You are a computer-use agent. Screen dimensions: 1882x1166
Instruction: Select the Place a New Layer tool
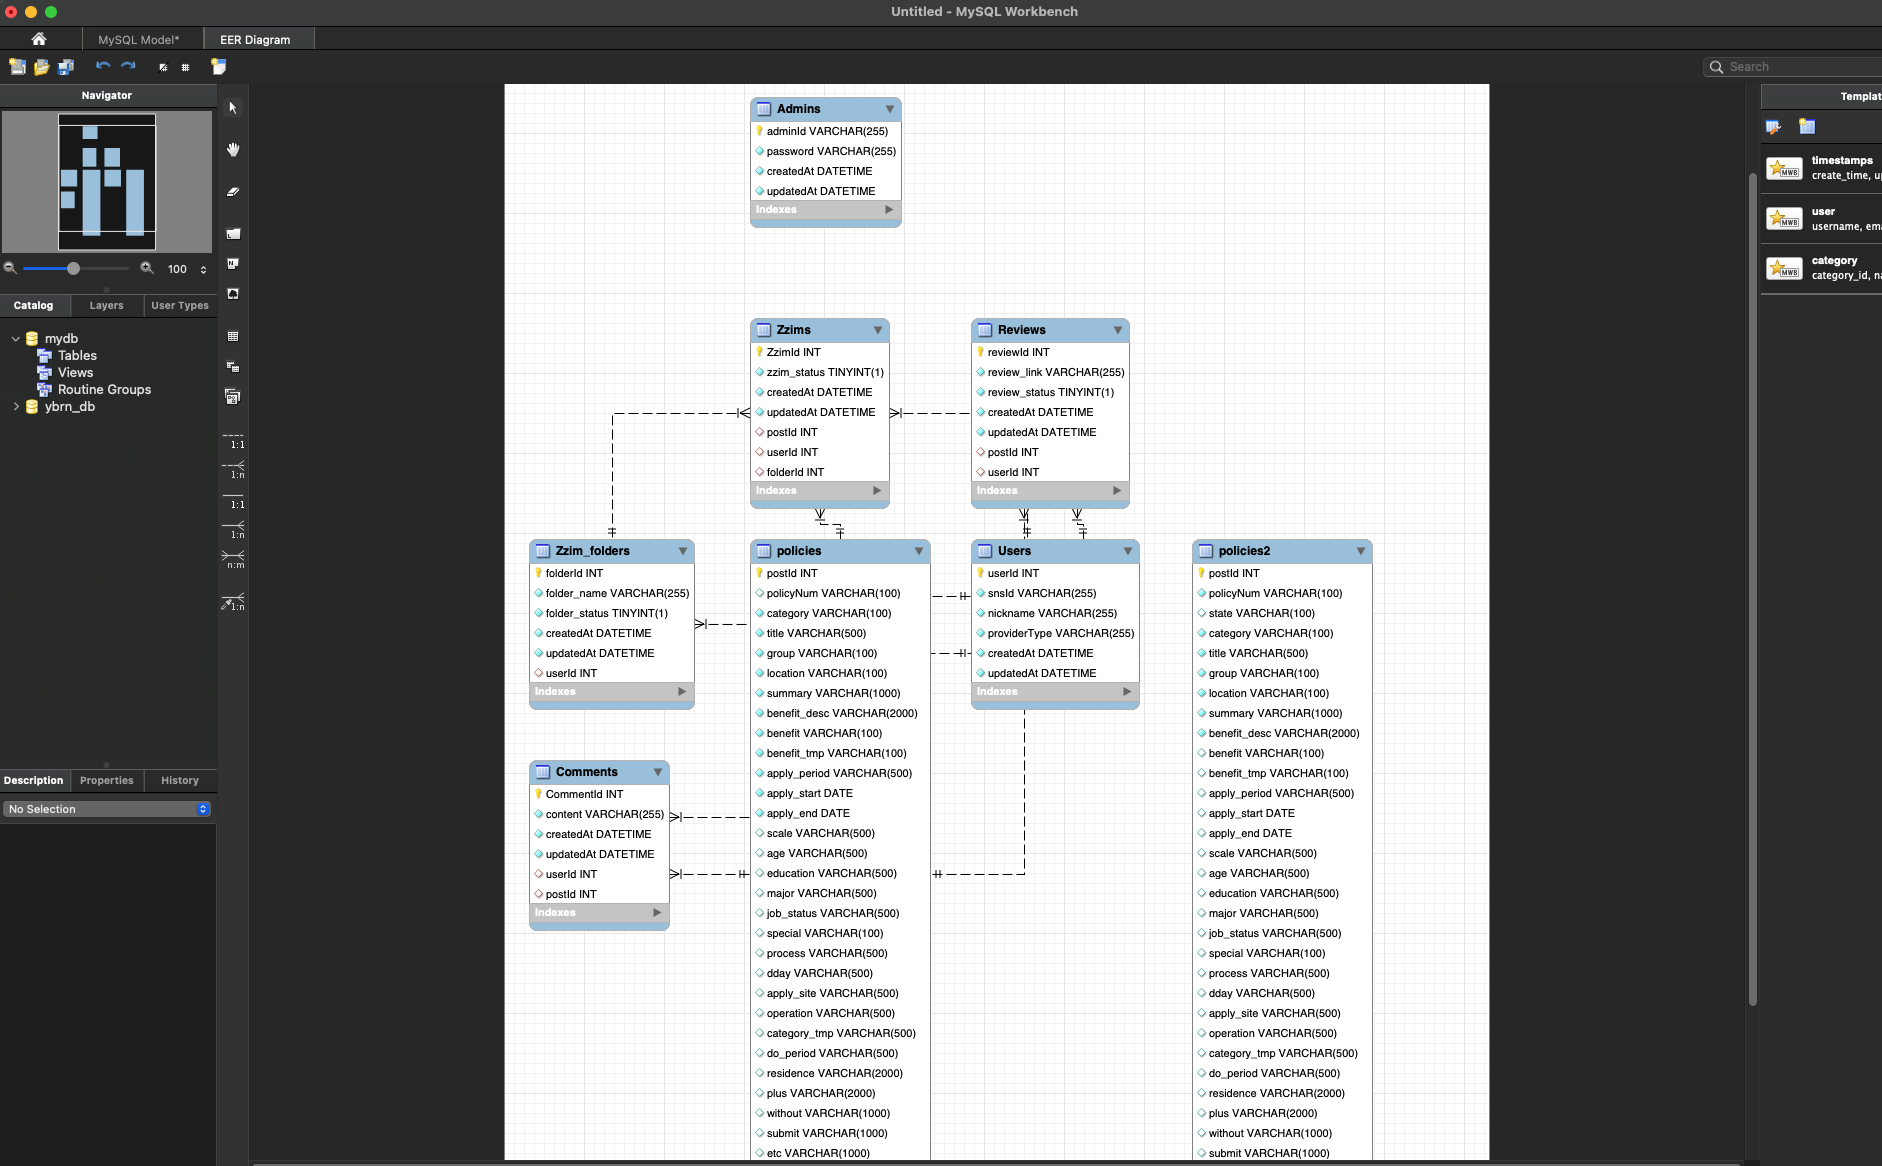233,233
